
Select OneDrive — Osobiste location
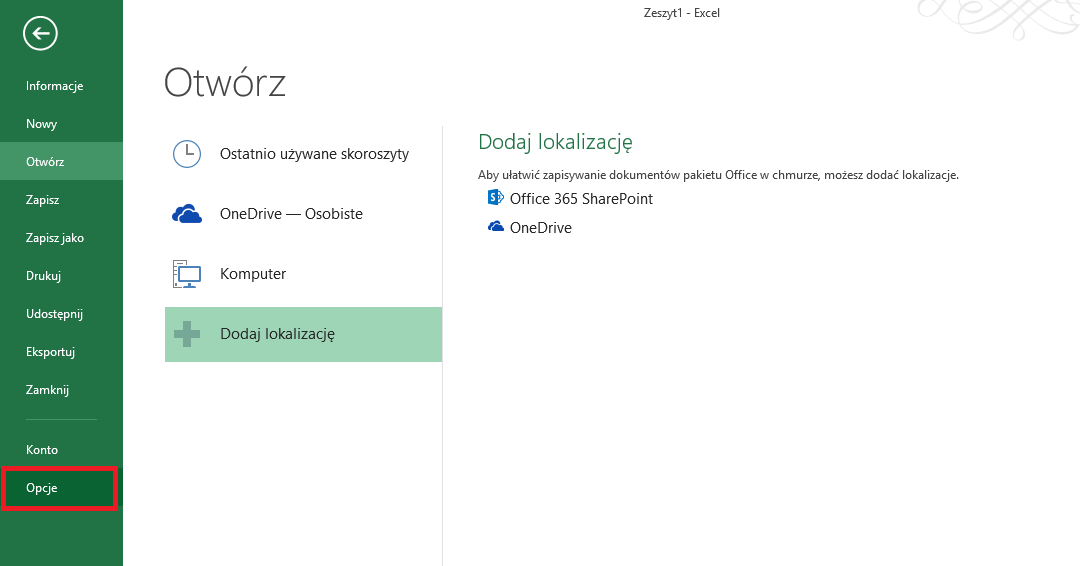[x=303, y=214]
